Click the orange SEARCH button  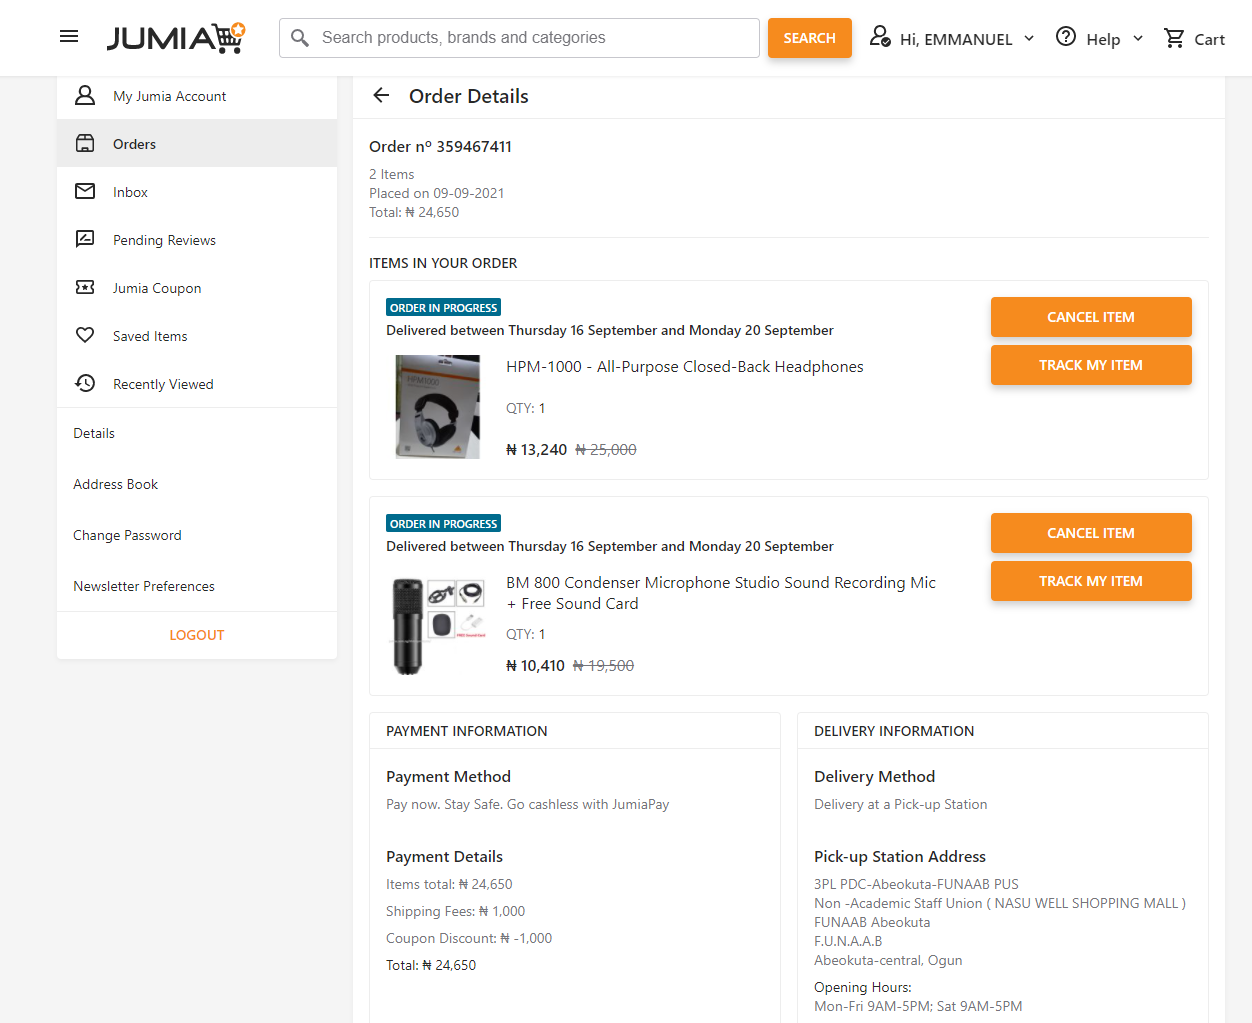coord(810,38)
